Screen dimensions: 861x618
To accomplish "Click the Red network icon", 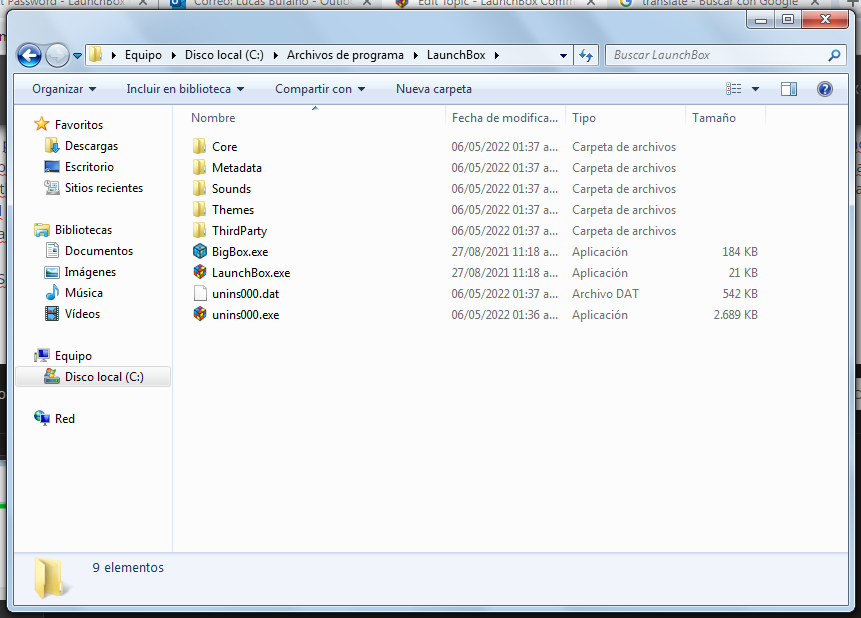I will coord(42,419).
